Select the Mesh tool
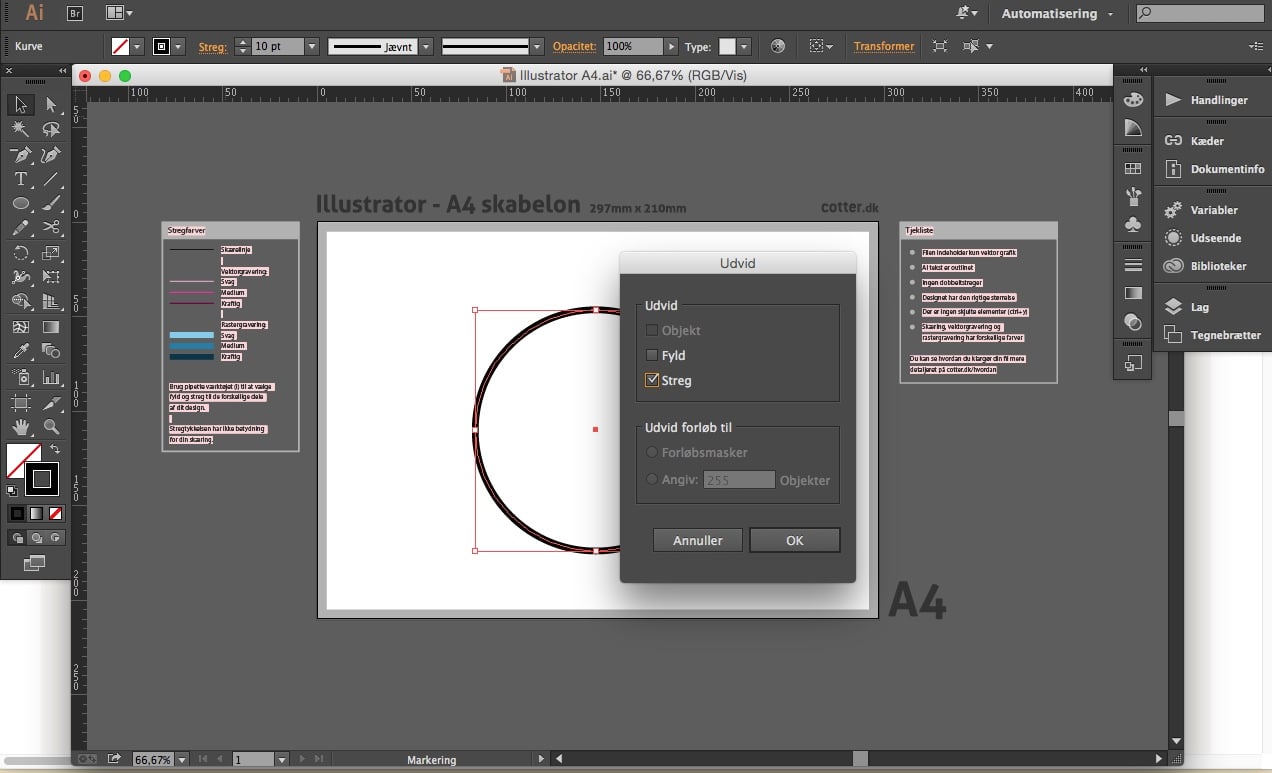Screen dimensions: 1272x773 pos(20,327)
